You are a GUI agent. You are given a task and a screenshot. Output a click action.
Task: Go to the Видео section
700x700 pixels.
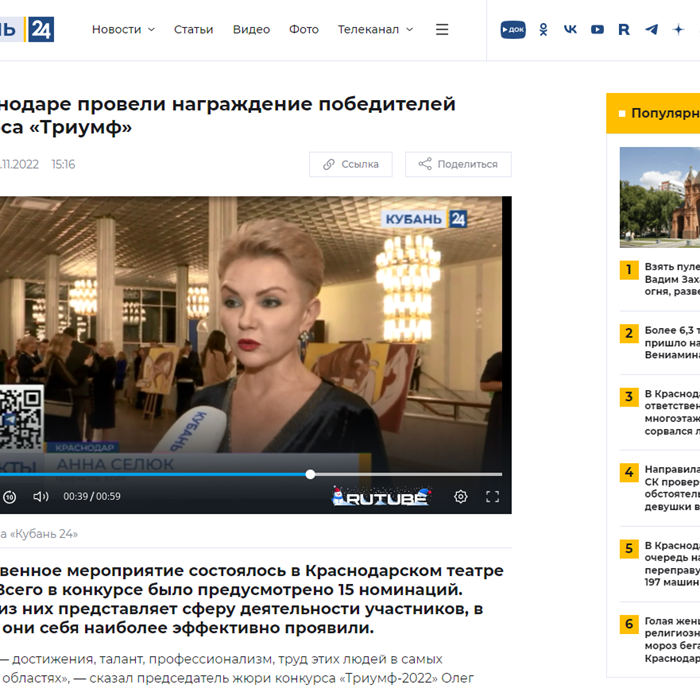[251, 29]
